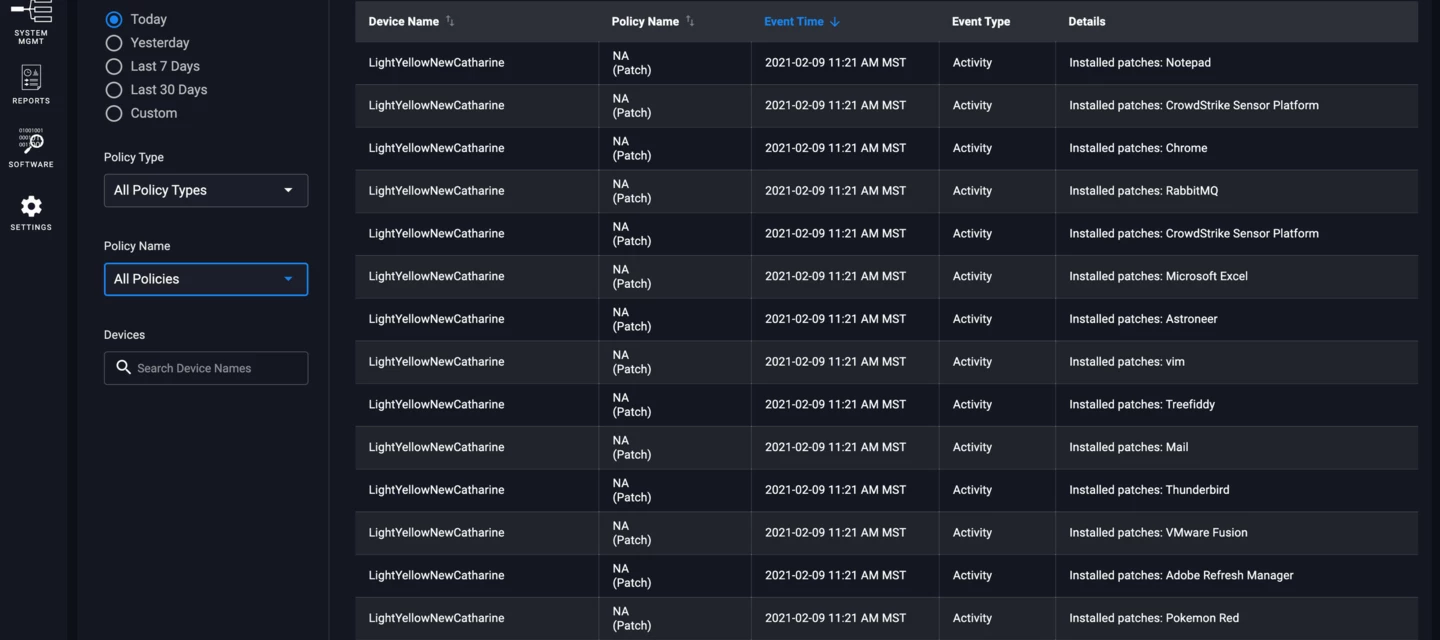Select Last 30 Days radio option

[114, 90]
